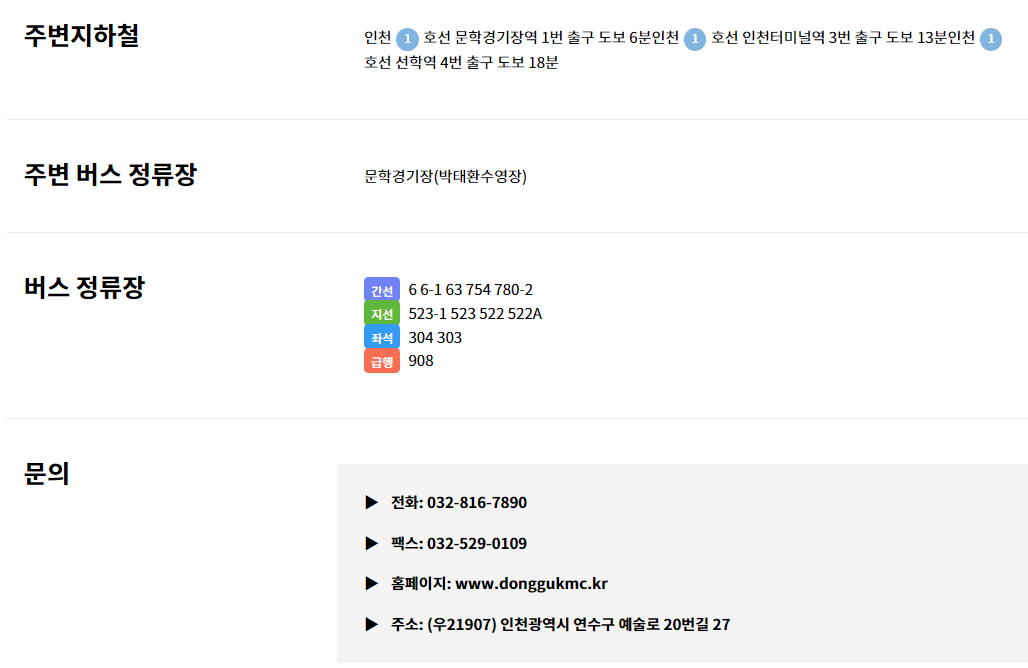Click the green 지선 bus badge
Screen dimensions: 1028x668
382,313
